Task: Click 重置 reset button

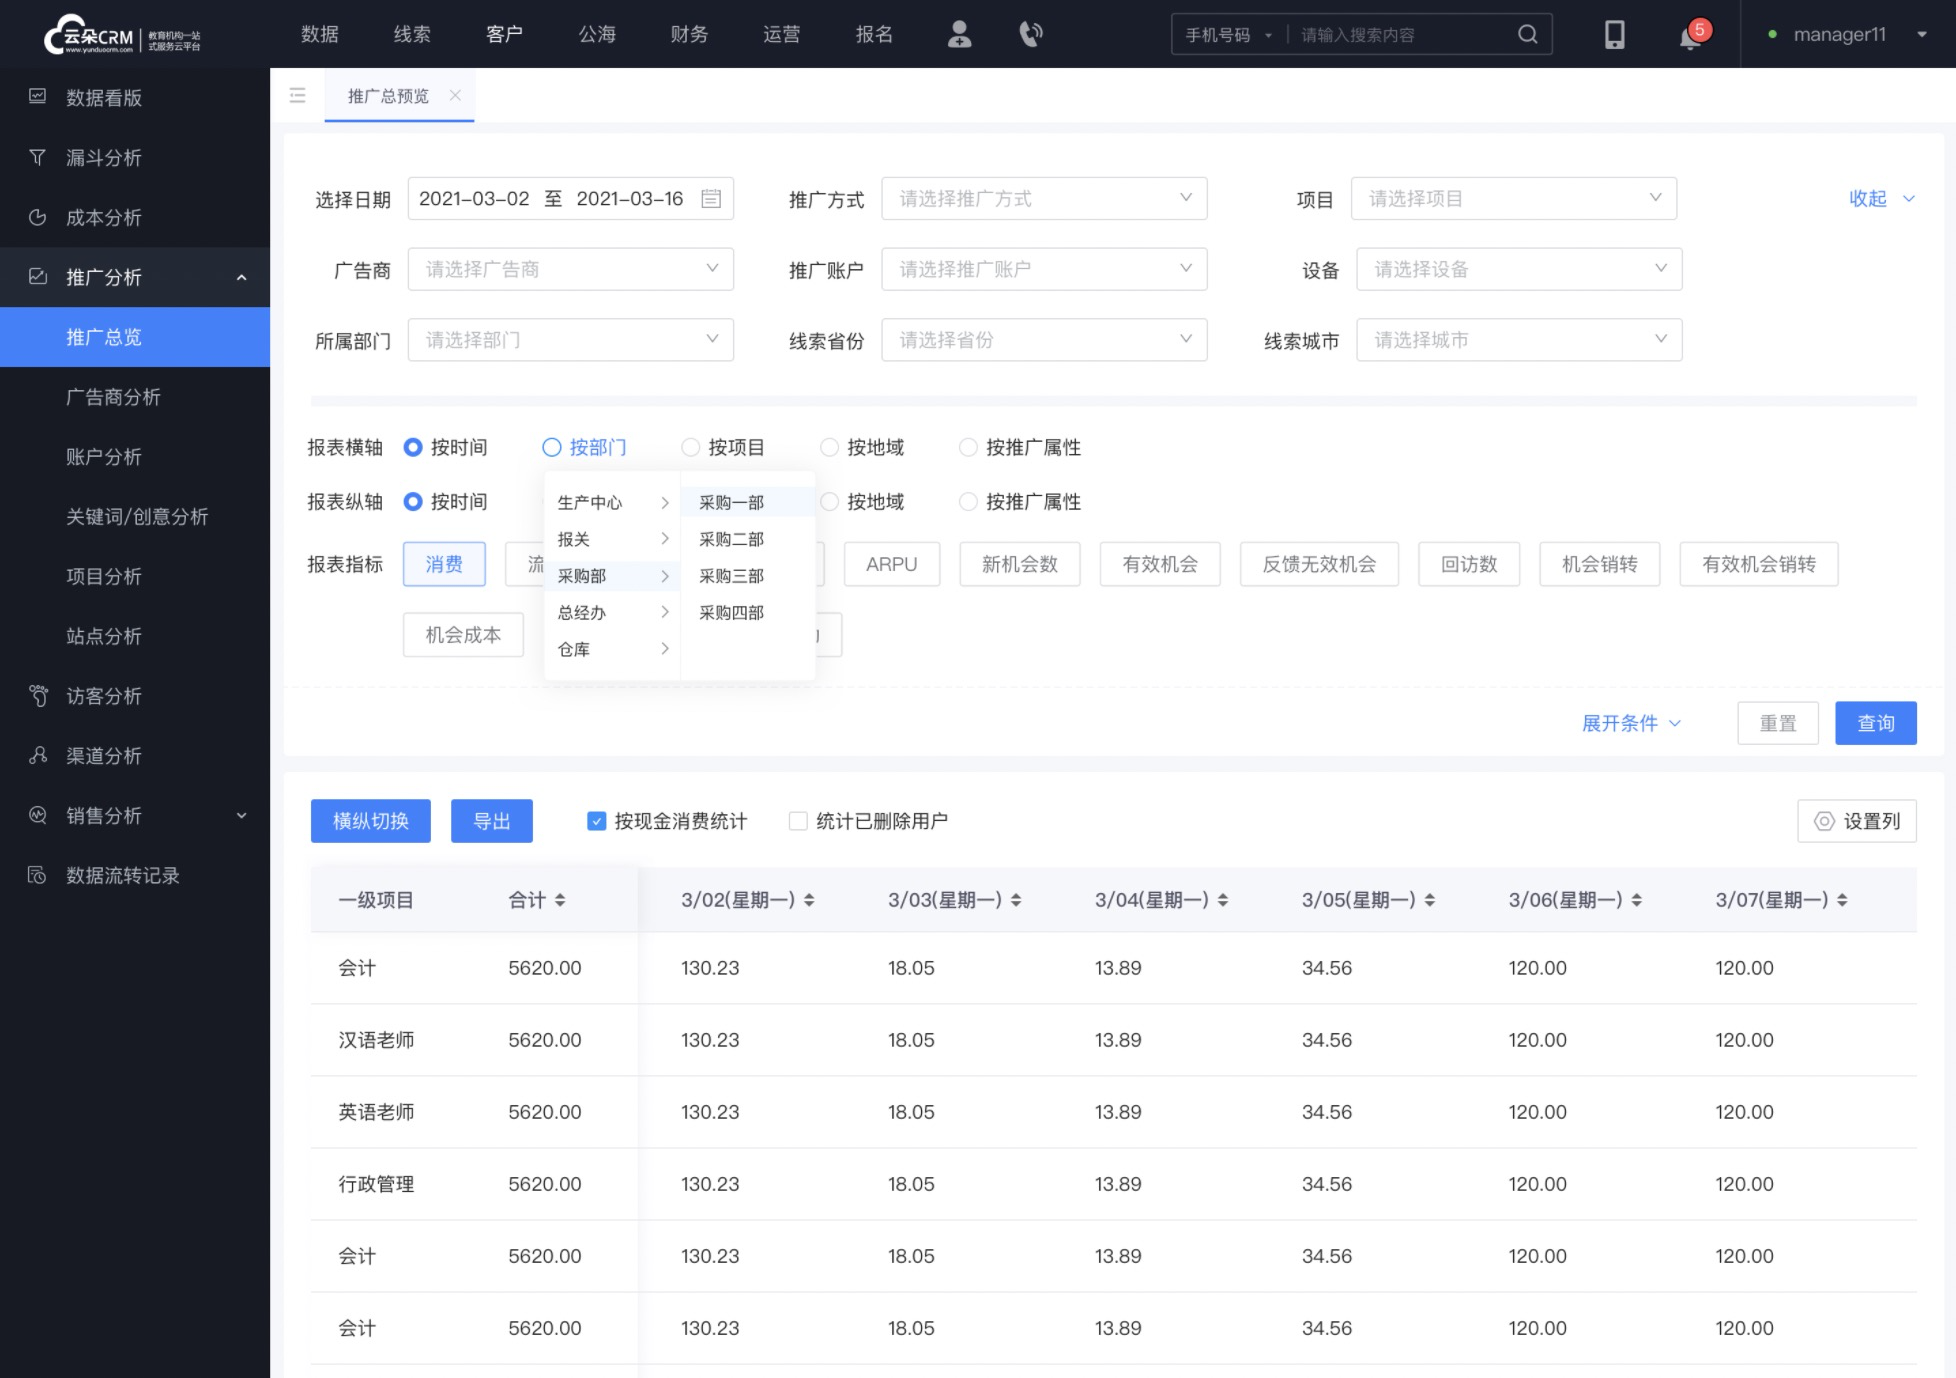Action: tap(1777, 723)
